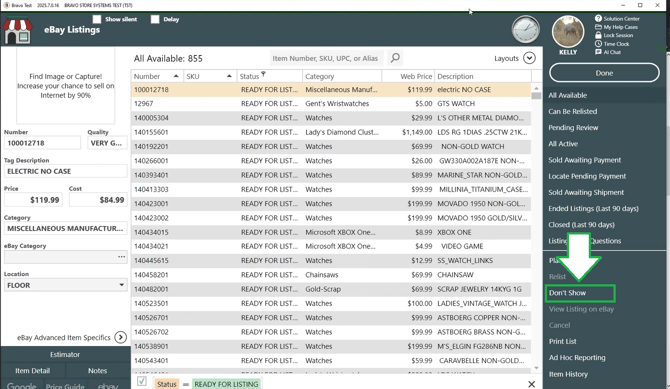This screenshot has height=389, width=670.
Task: Select Locate Pending Payment view
Action: click(x=587, y=176)
